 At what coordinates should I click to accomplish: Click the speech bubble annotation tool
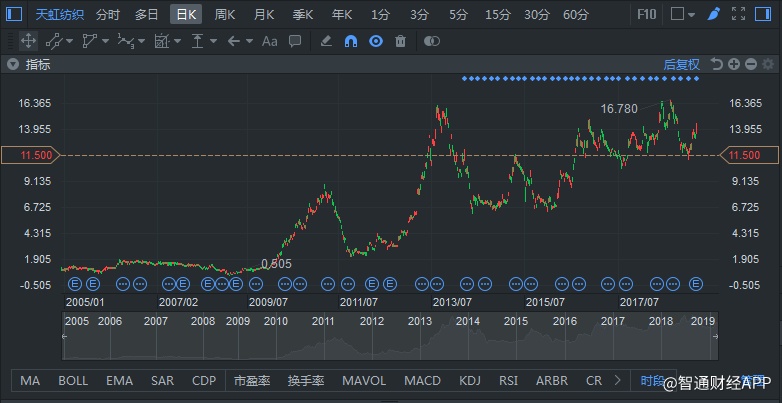coord(295,41)
